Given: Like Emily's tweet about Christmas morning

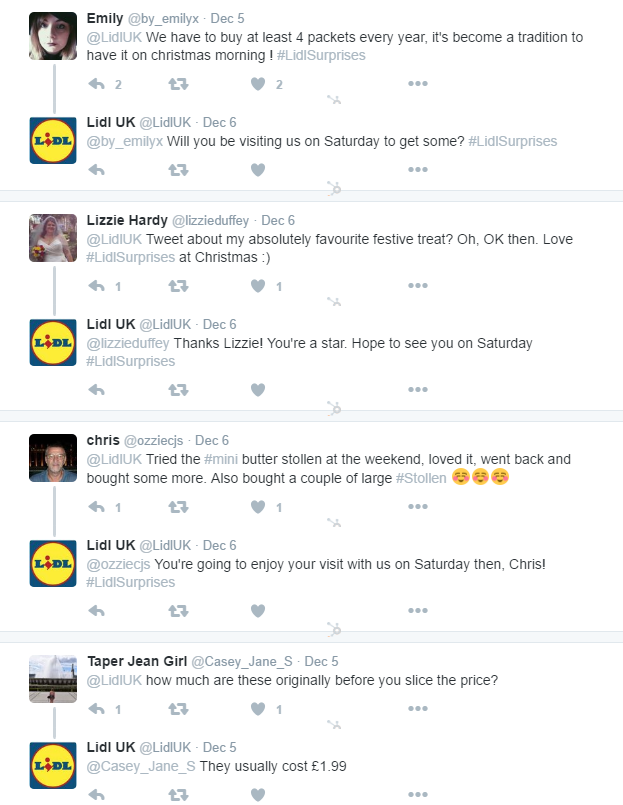Looking at the screenshot, I should click(257, 84).
